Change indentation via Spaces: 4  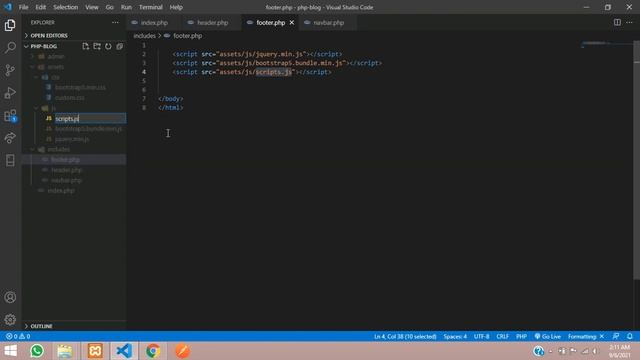pos(455,336)
